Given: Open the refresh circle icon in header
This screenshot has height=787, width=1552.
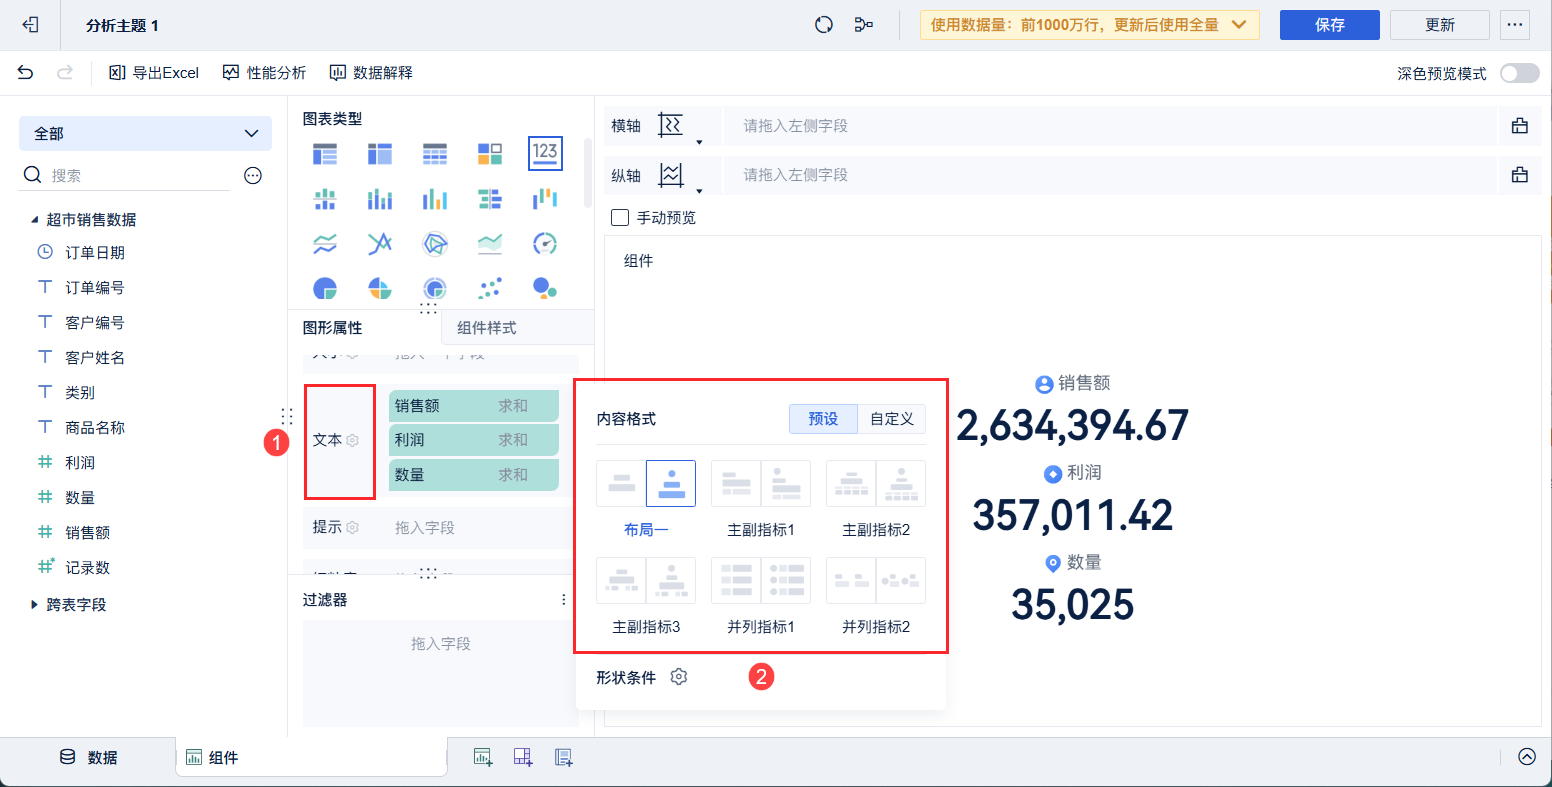Looking at the screenshot, I should pyautogui.click(x=824, y=25).
